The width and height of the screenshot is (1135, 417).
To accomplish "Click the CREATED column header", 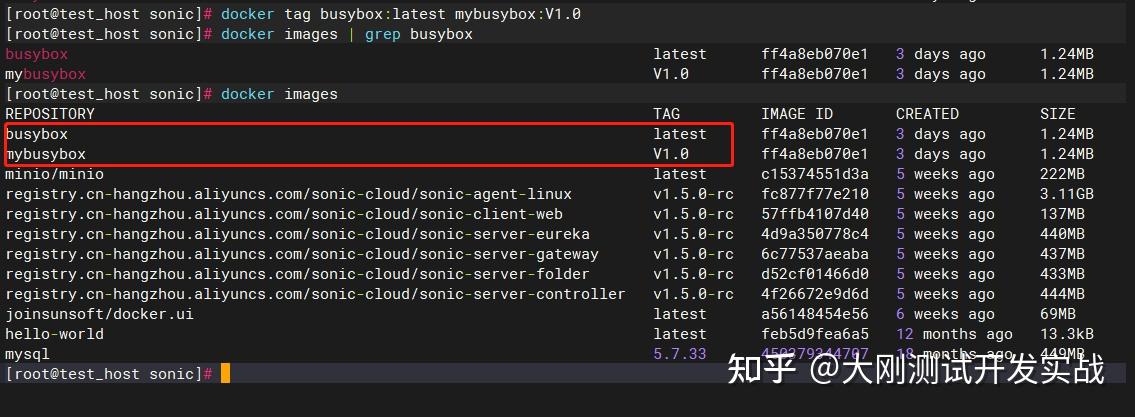I will [x=927, y=114].
